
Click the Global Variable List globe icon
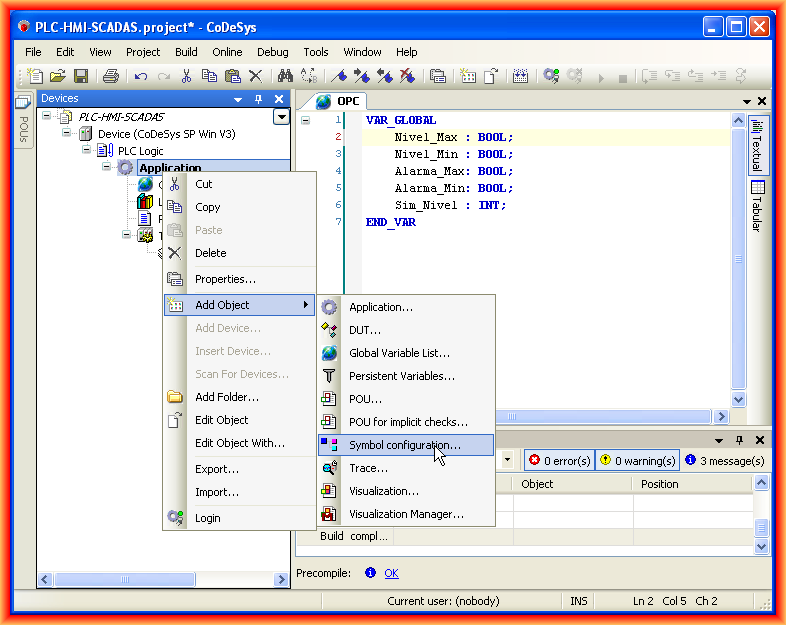pyautogui.click(x=329, y=353)
